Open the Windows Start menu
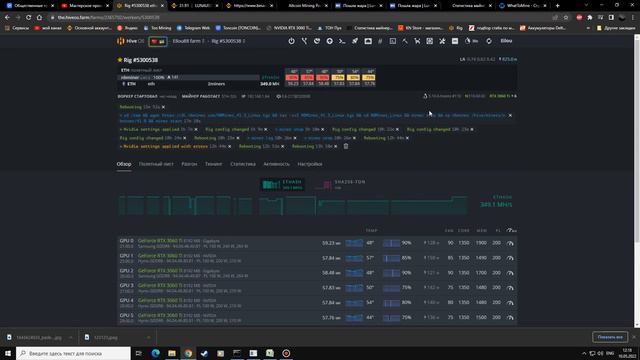The image size is (640, 360). pos(8,353)
